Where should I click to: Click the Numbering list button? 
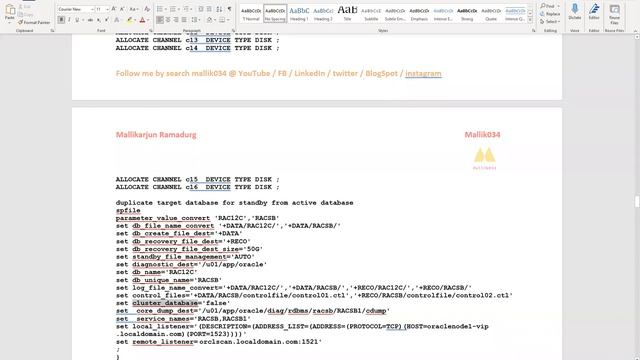coord(173,9)
